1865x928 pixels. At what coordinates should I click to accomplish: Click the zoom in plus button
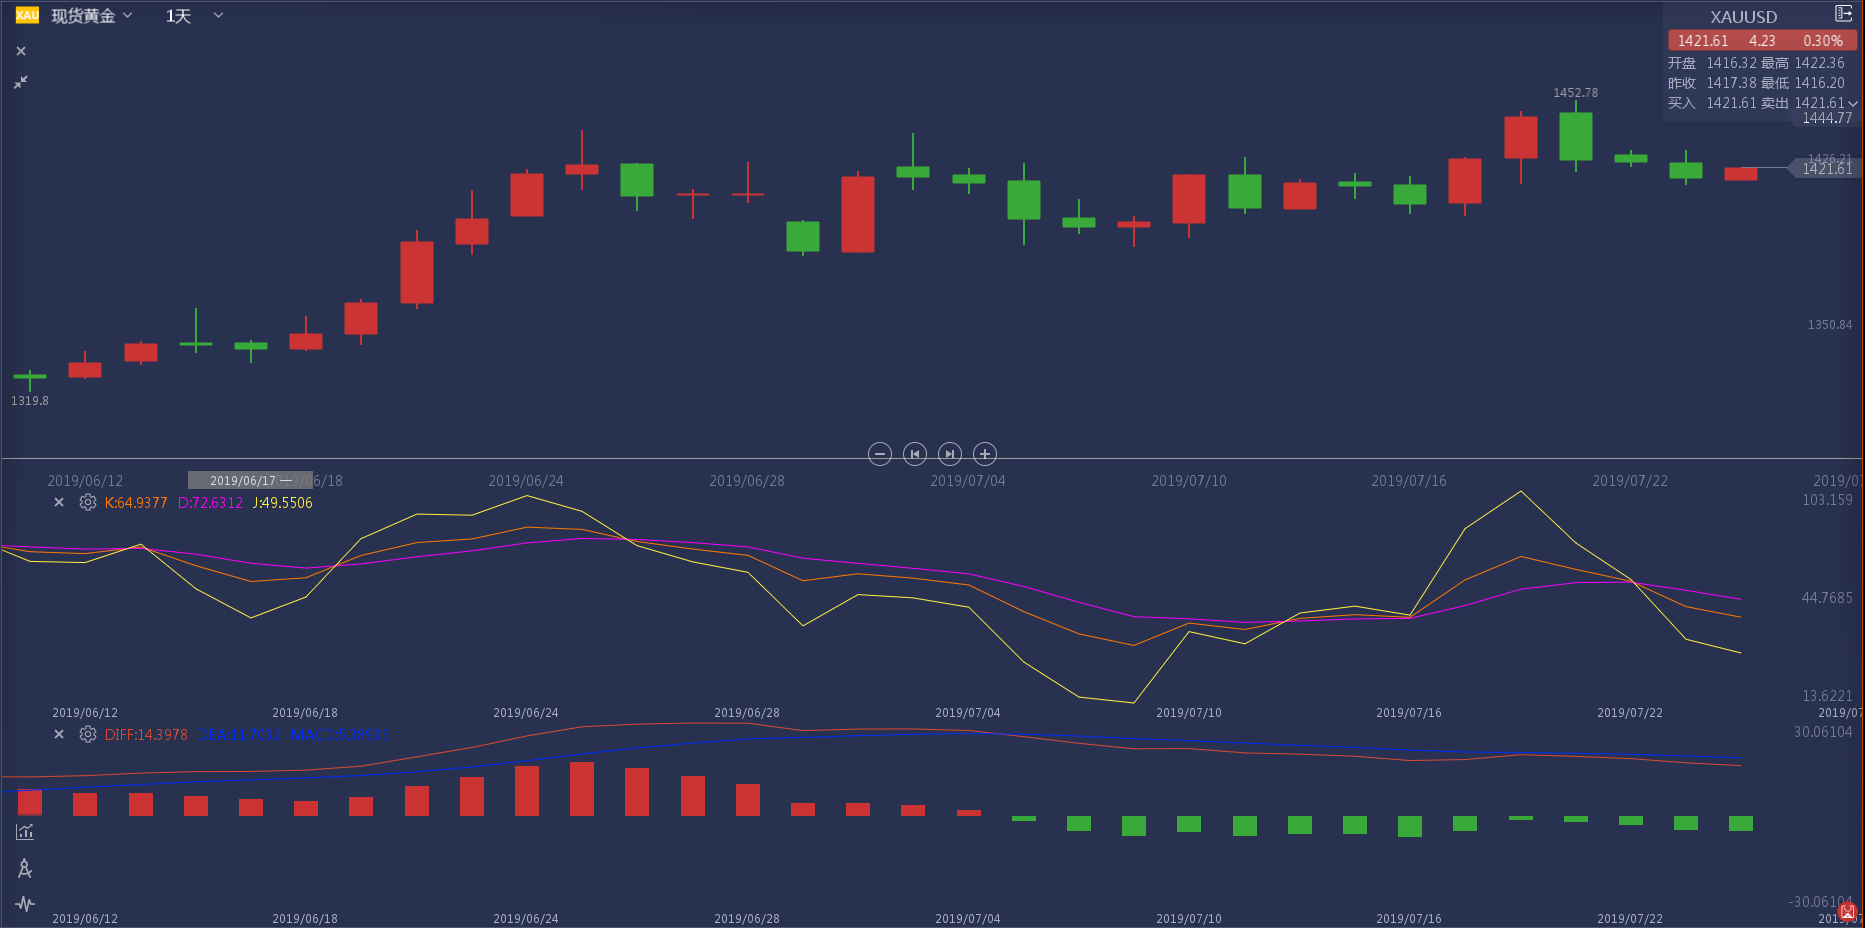(x=985, y=454)
